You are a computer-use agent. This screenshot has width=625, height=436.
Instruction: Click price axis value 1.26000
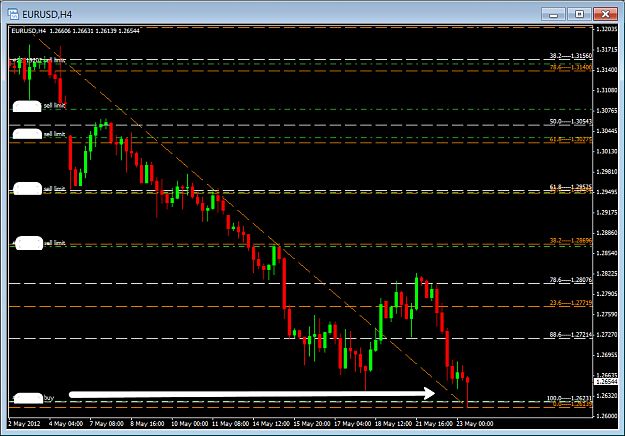tap(607, 416)
